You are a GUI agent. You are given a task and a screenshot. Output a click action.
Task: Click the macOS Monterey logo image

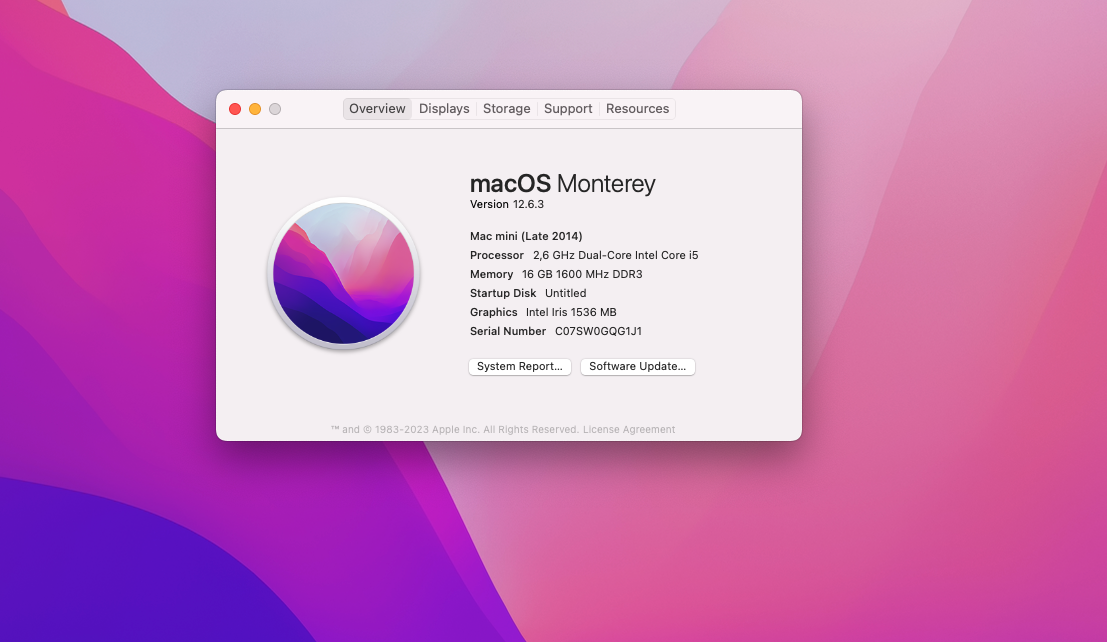click(x=344, y=273)
